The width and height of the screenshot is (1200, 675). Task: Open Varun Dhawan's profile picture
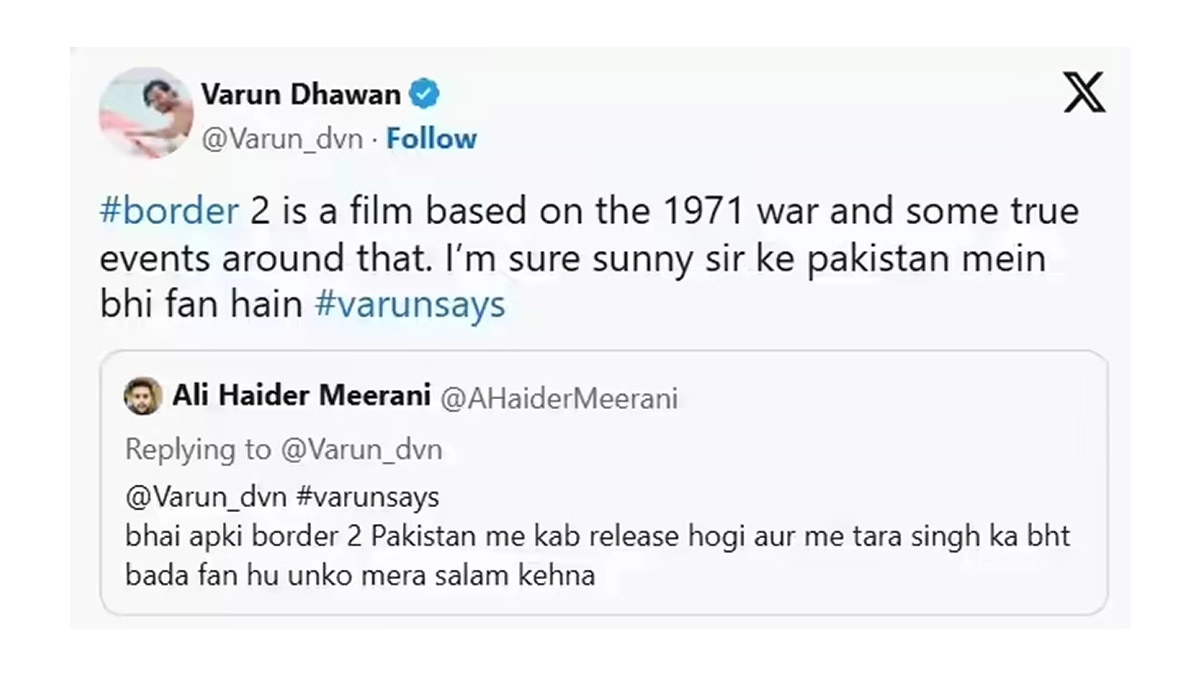[145, 112]
